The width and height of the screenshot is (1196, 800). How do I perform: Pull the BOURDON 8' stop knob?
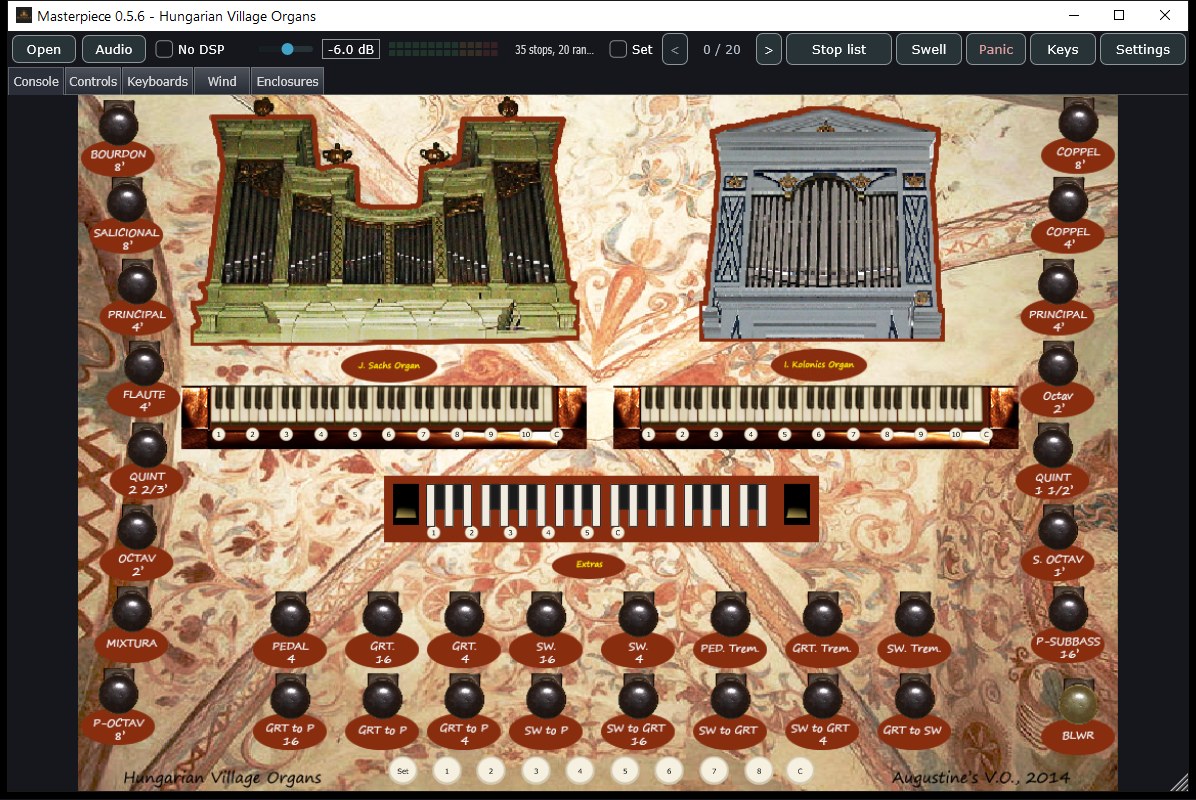(x=118, y=124)
